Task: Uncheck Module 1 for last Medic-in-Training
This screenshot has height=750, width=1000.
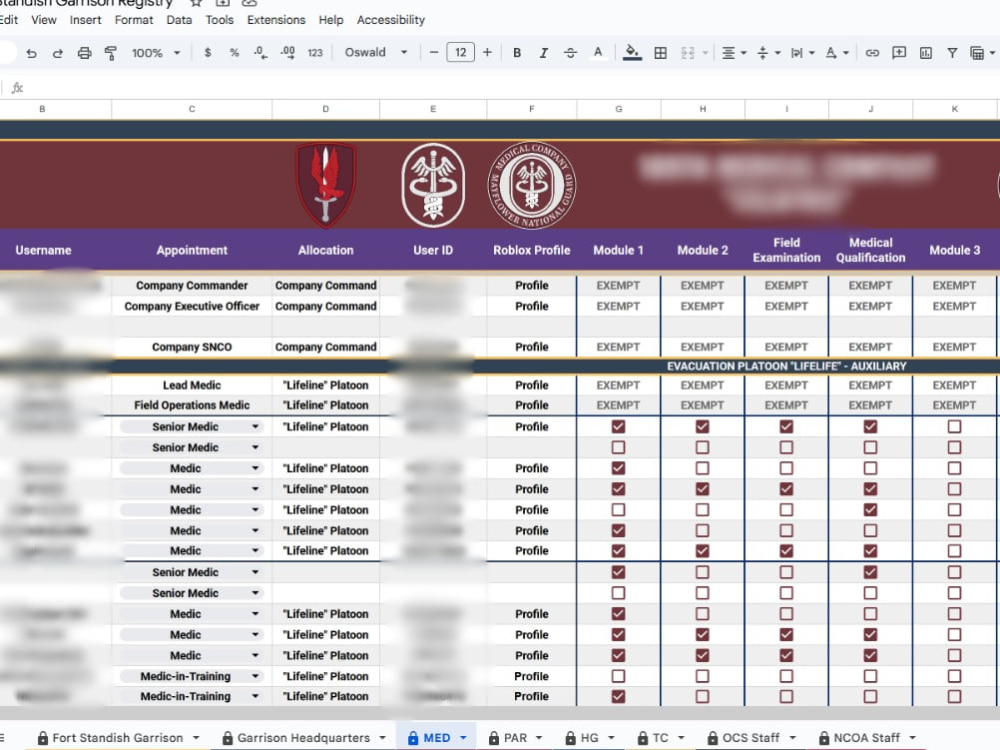Action: pos(618,696)
